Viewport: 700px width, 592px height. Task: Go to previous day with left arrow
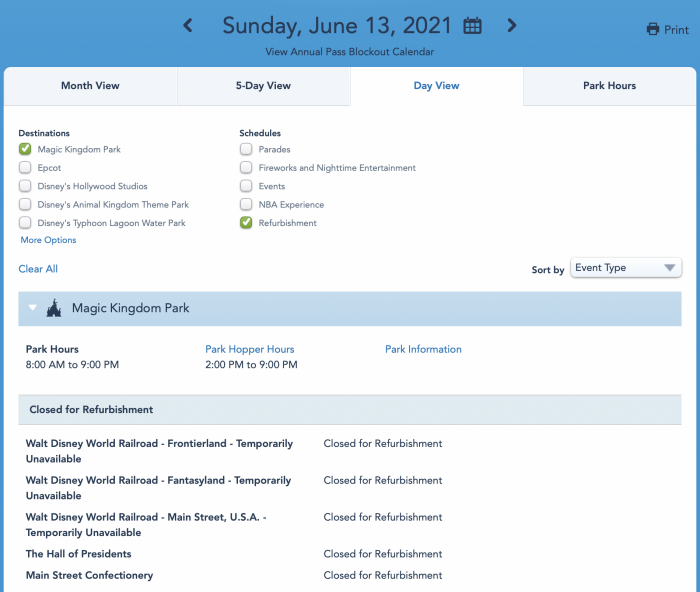pos(188,25)
